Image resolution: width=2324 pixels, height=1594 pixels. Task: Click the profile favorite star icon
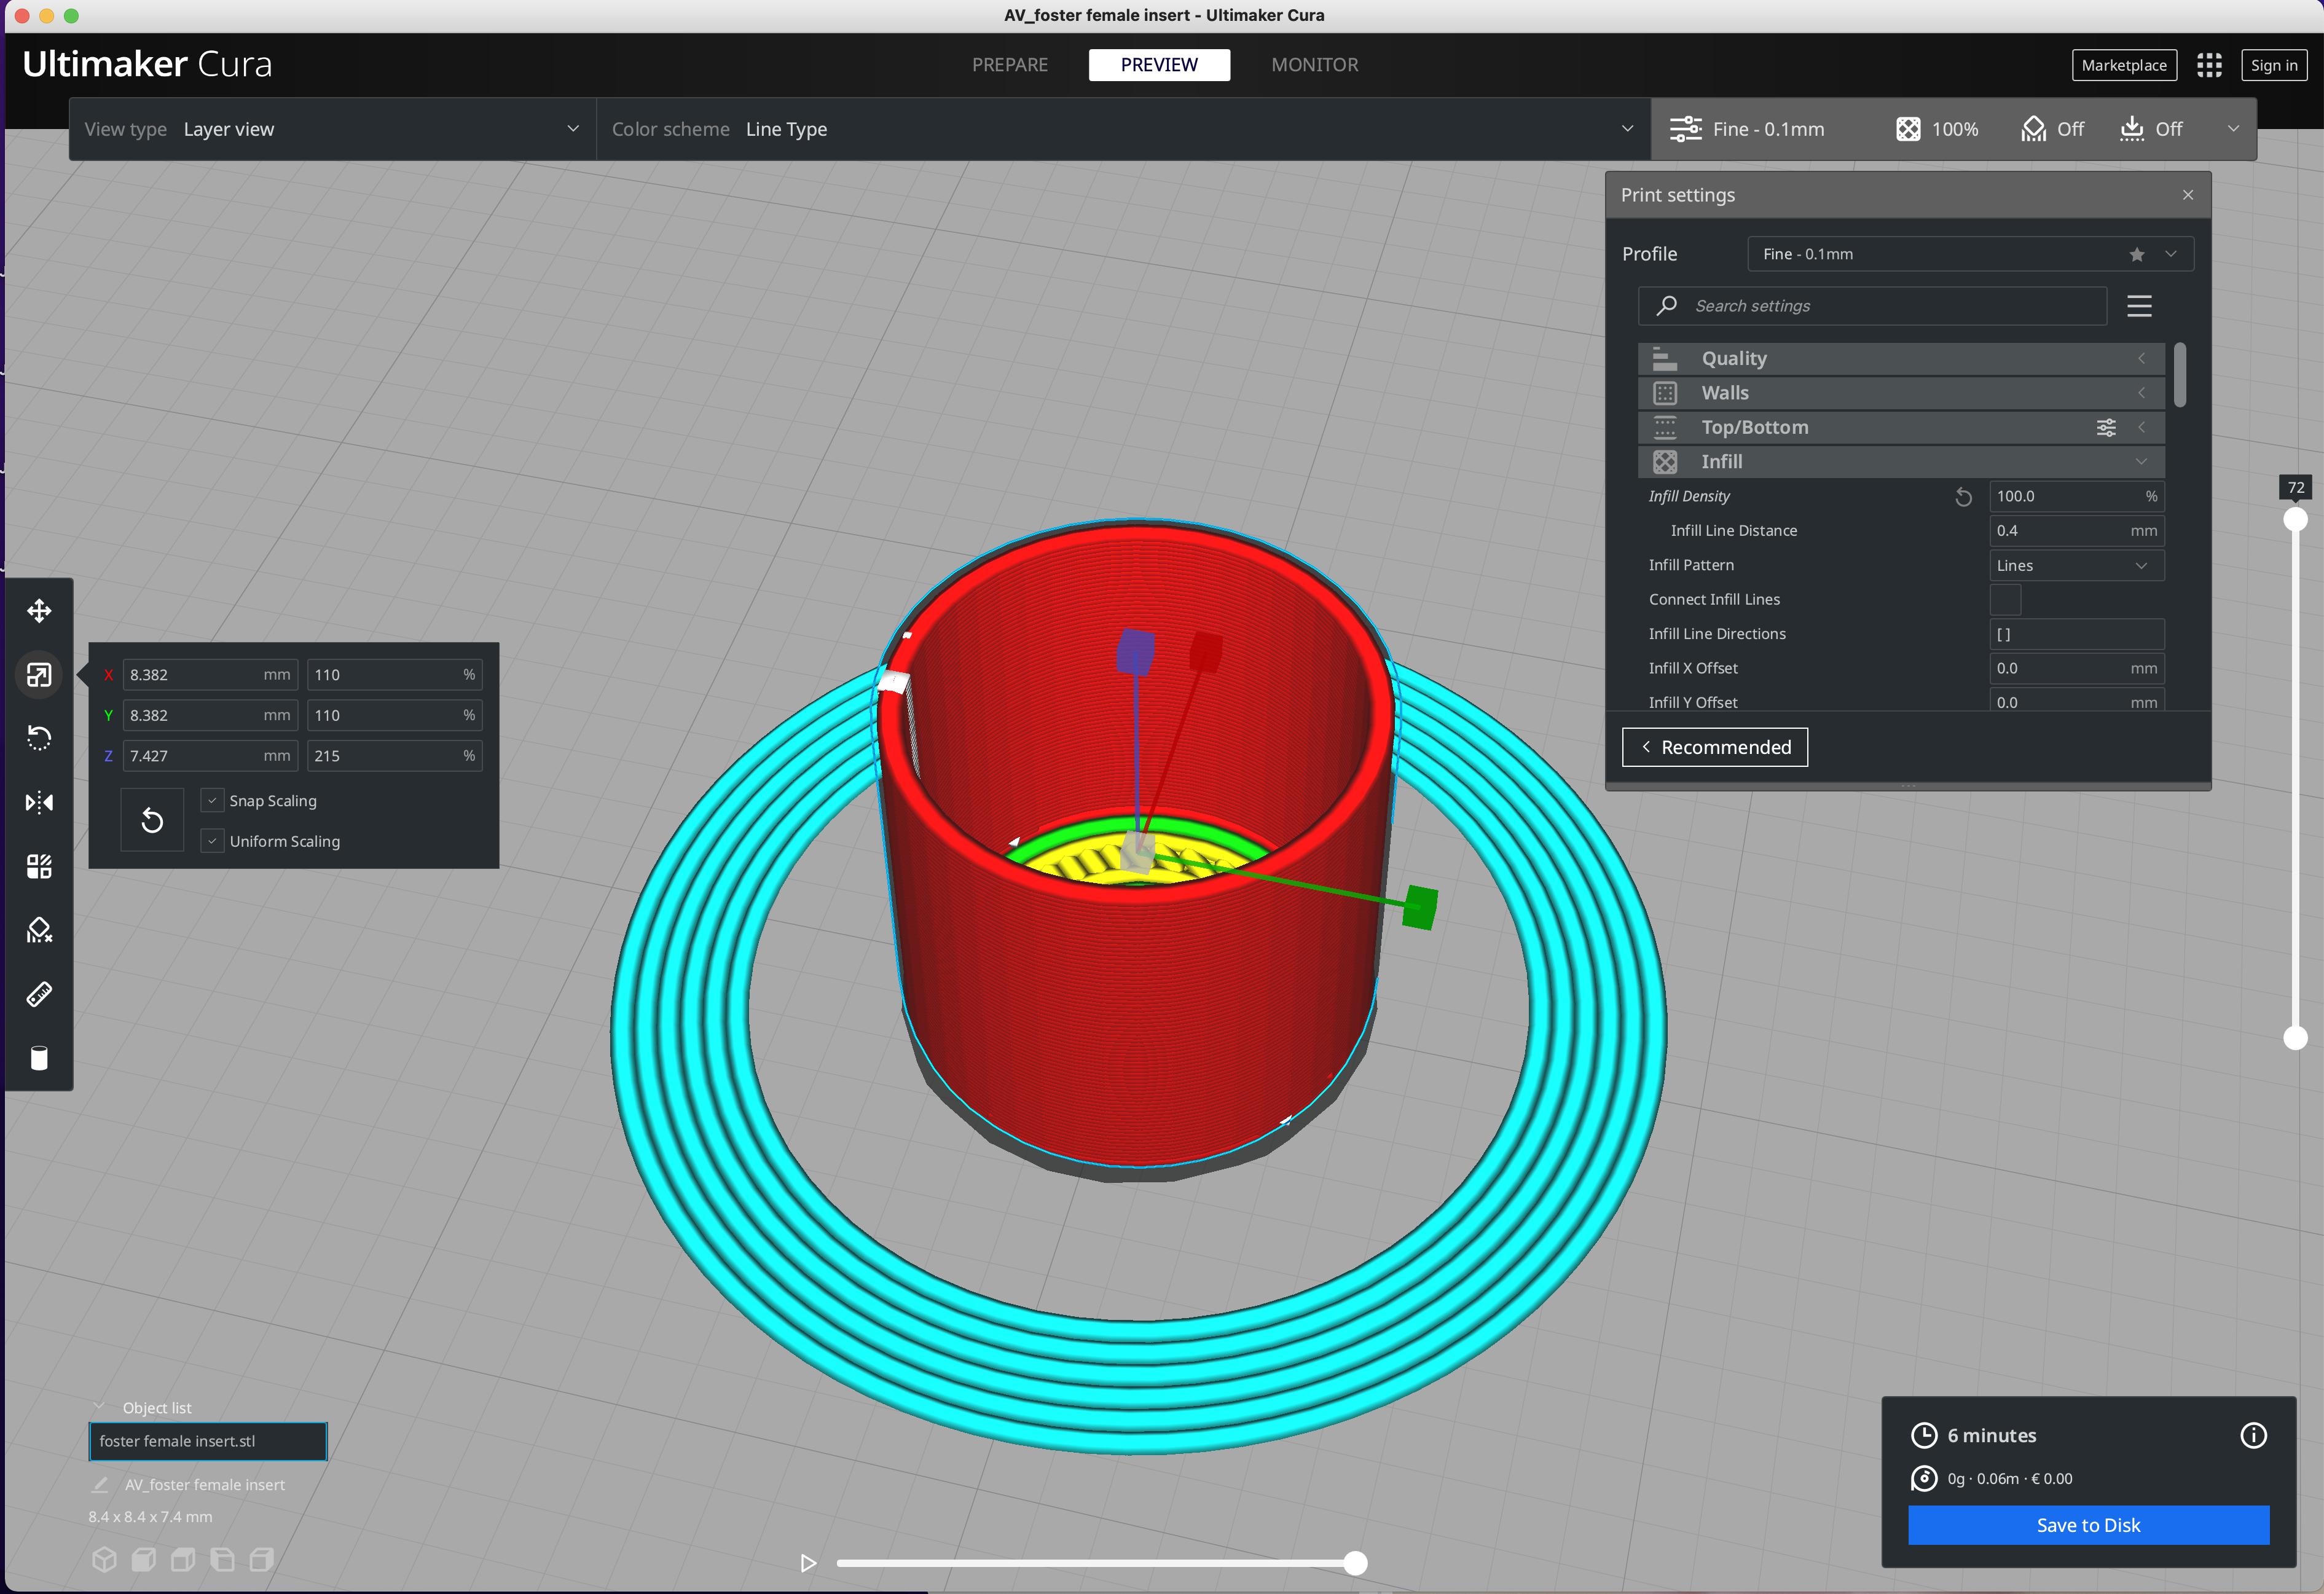(2137, 254)
